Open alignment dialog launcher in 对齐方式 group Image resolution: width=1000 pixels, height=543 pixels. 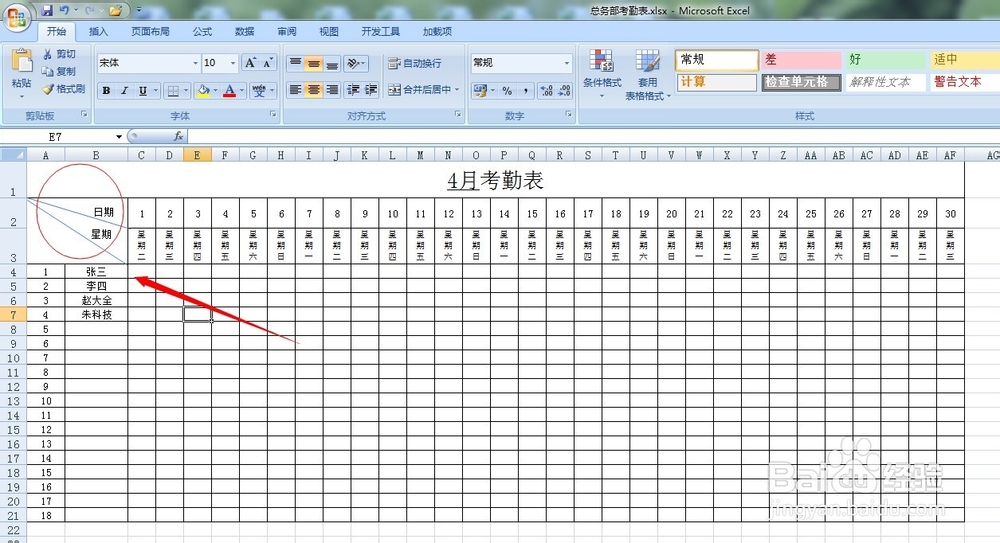click(458, 114)
